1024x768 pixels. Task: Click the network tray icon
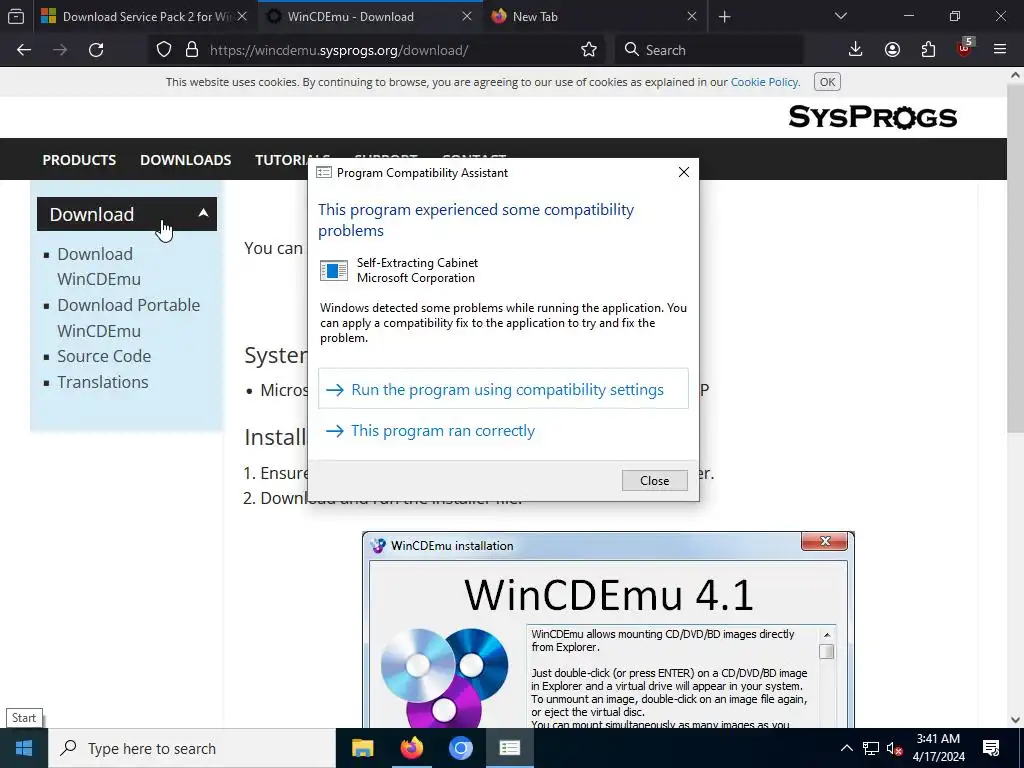pos(871,748)
